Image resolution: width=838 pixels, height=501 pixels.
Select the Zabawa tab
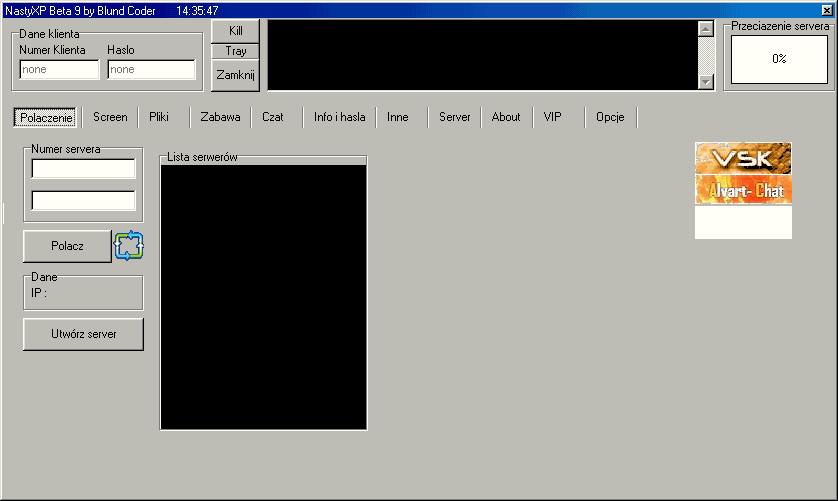[x=220, y=117]
